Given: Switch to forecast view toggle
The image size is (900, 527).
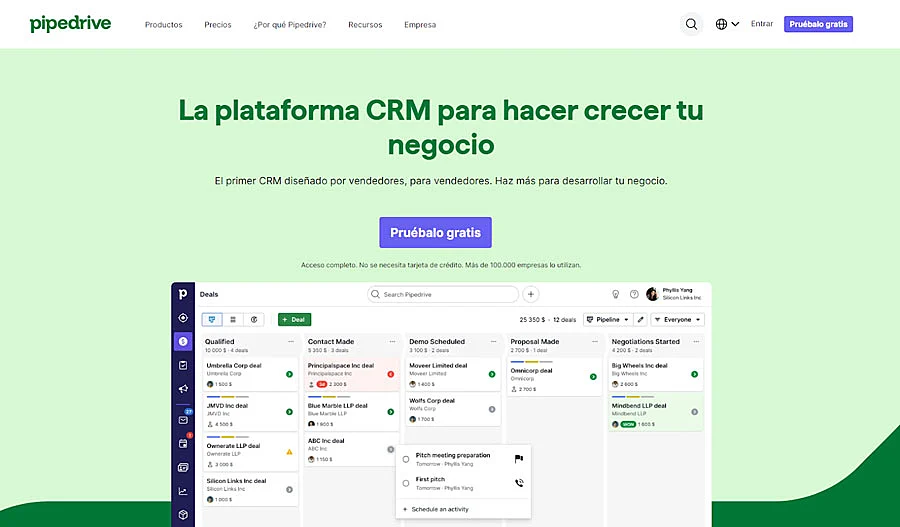Looking at the screenshot, I should coord(254,319).
